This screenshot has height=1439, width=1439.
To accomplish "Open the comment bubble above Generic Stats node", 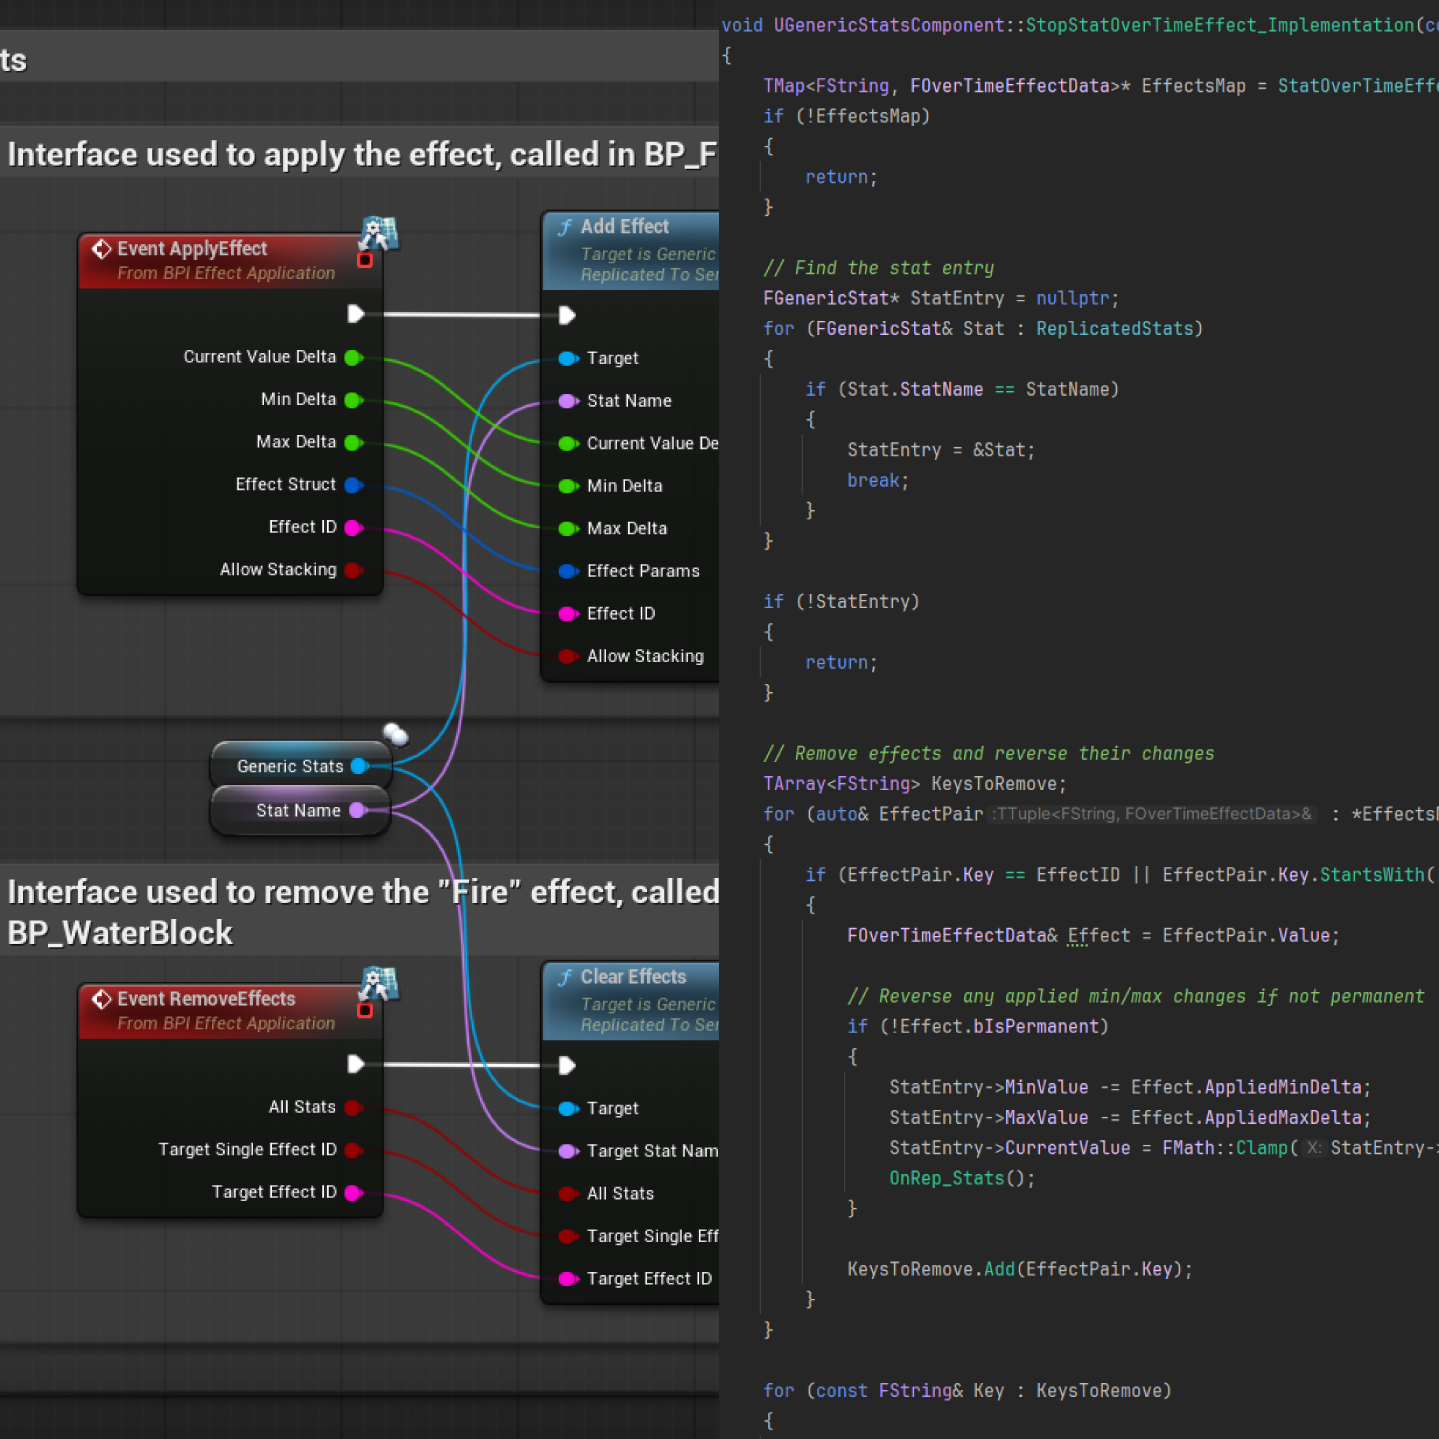I will point(396,735).
